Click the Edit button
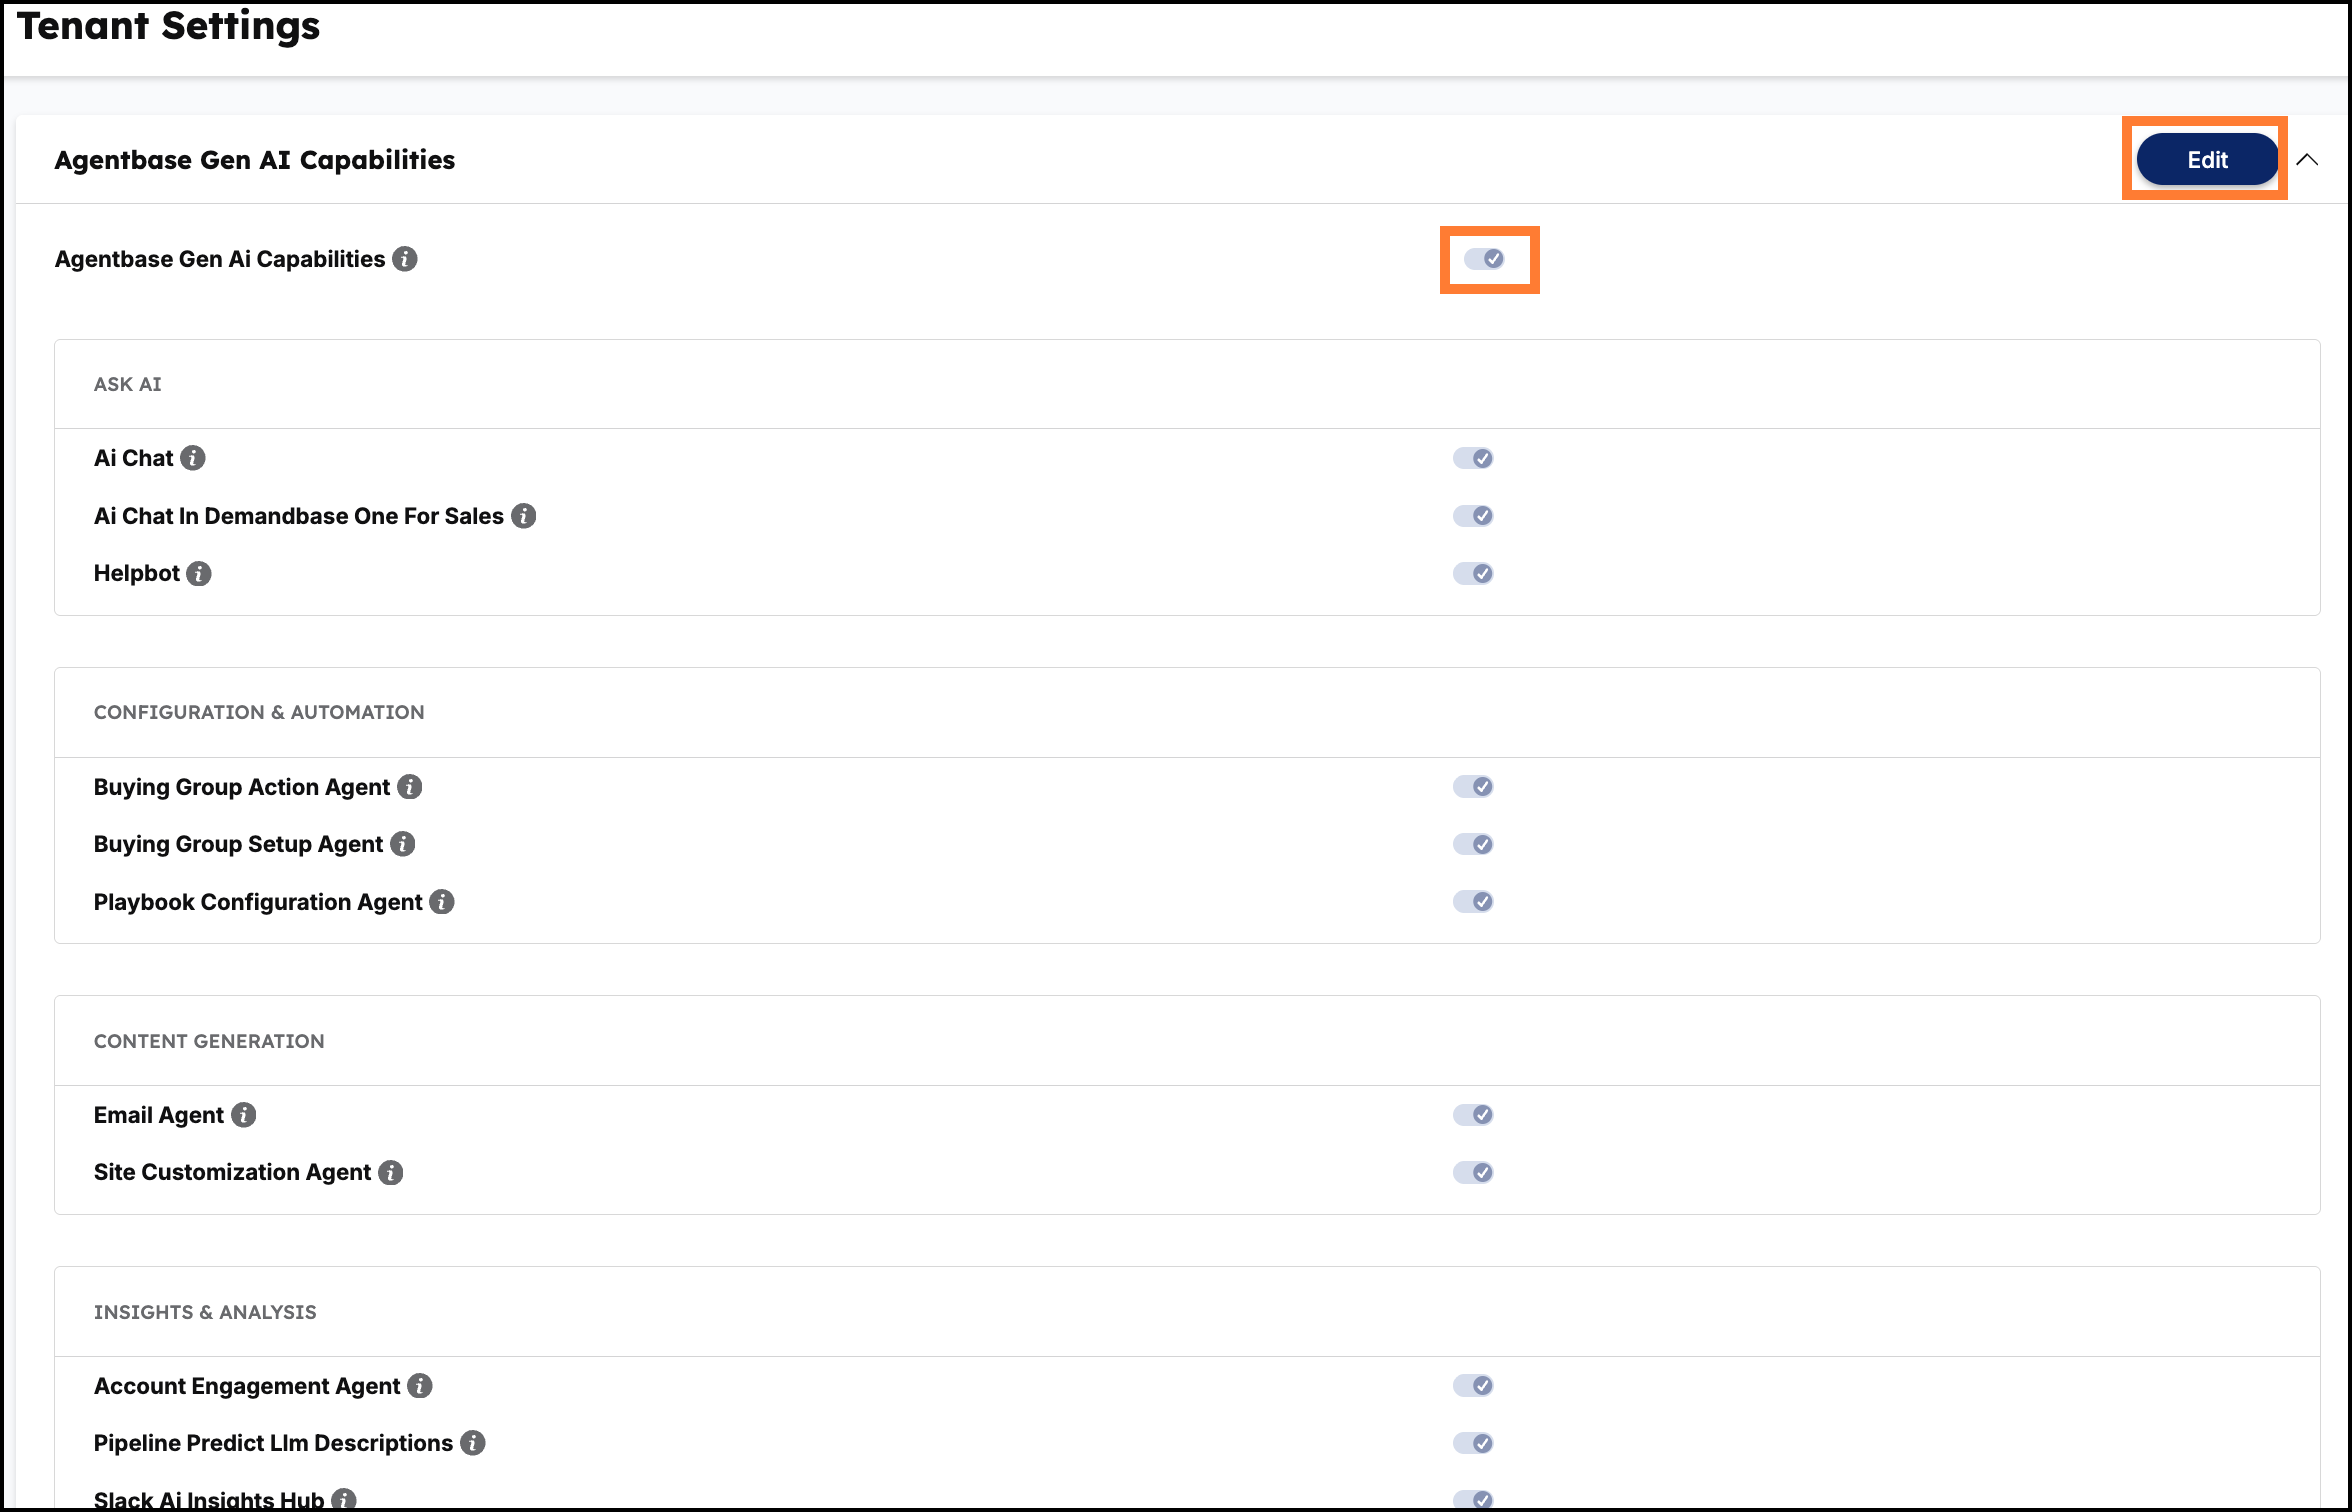The height and width of the screenshot is (1512, 2352). pyautogui.click(x=2207, y=160)
